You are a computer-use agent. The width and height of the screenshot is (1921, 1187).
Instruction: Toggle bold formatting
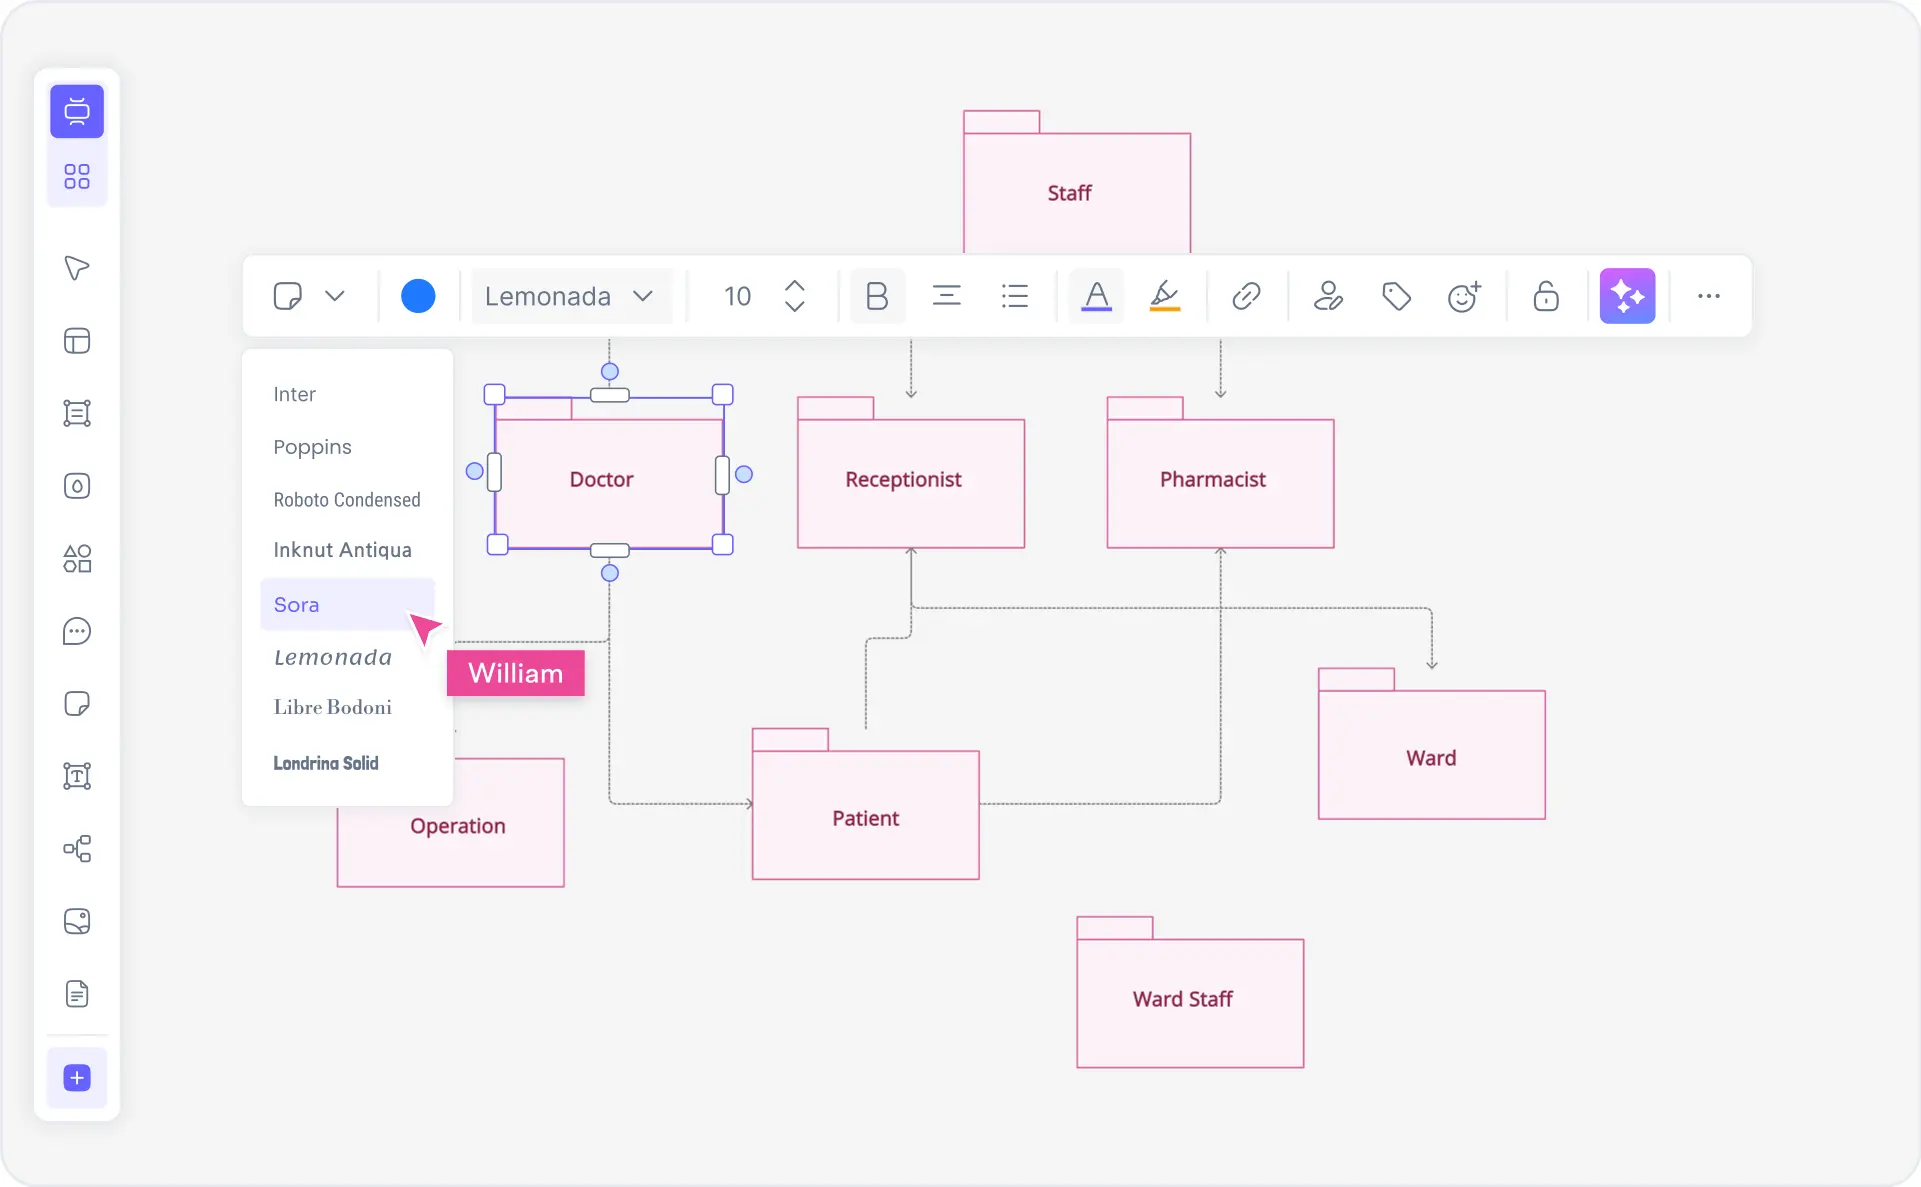coord(877,295)
